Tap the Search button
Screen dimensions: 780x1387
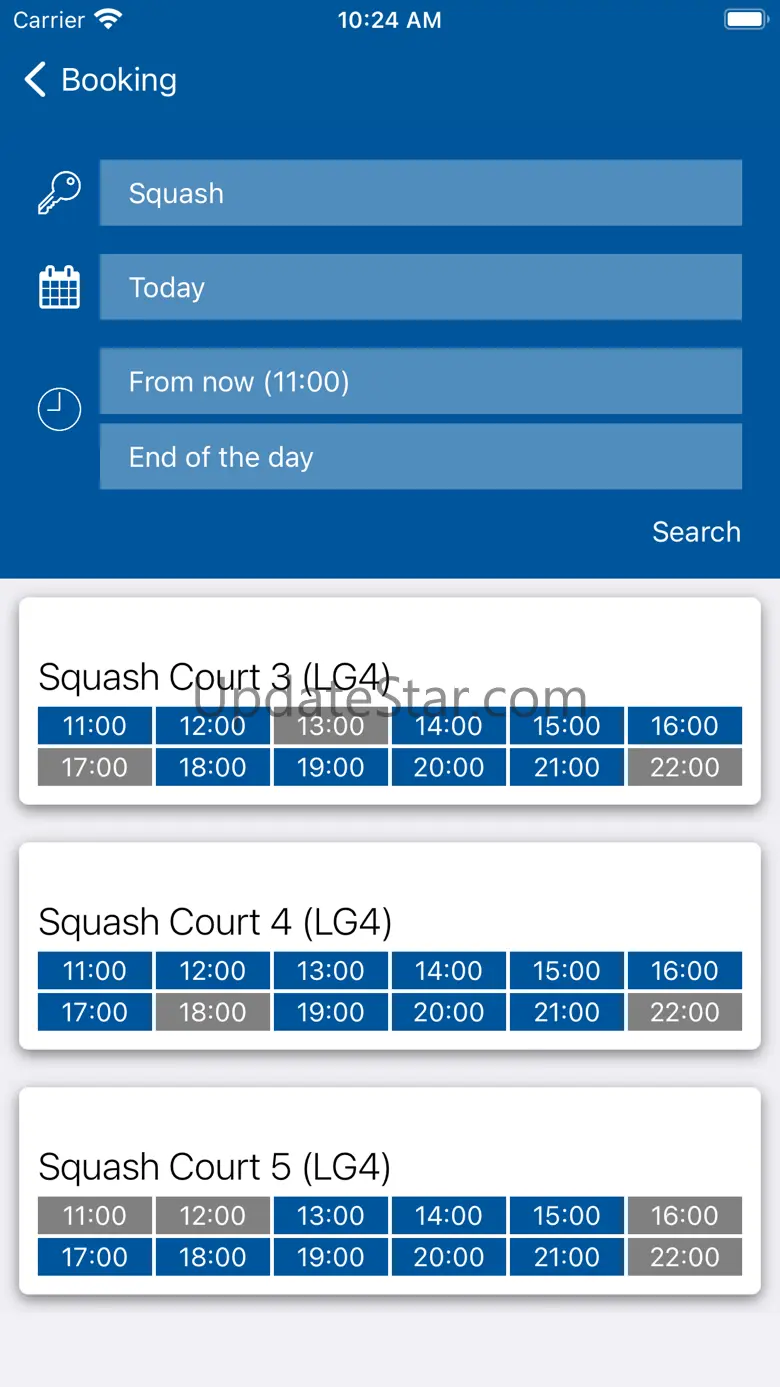pos(696,532)
